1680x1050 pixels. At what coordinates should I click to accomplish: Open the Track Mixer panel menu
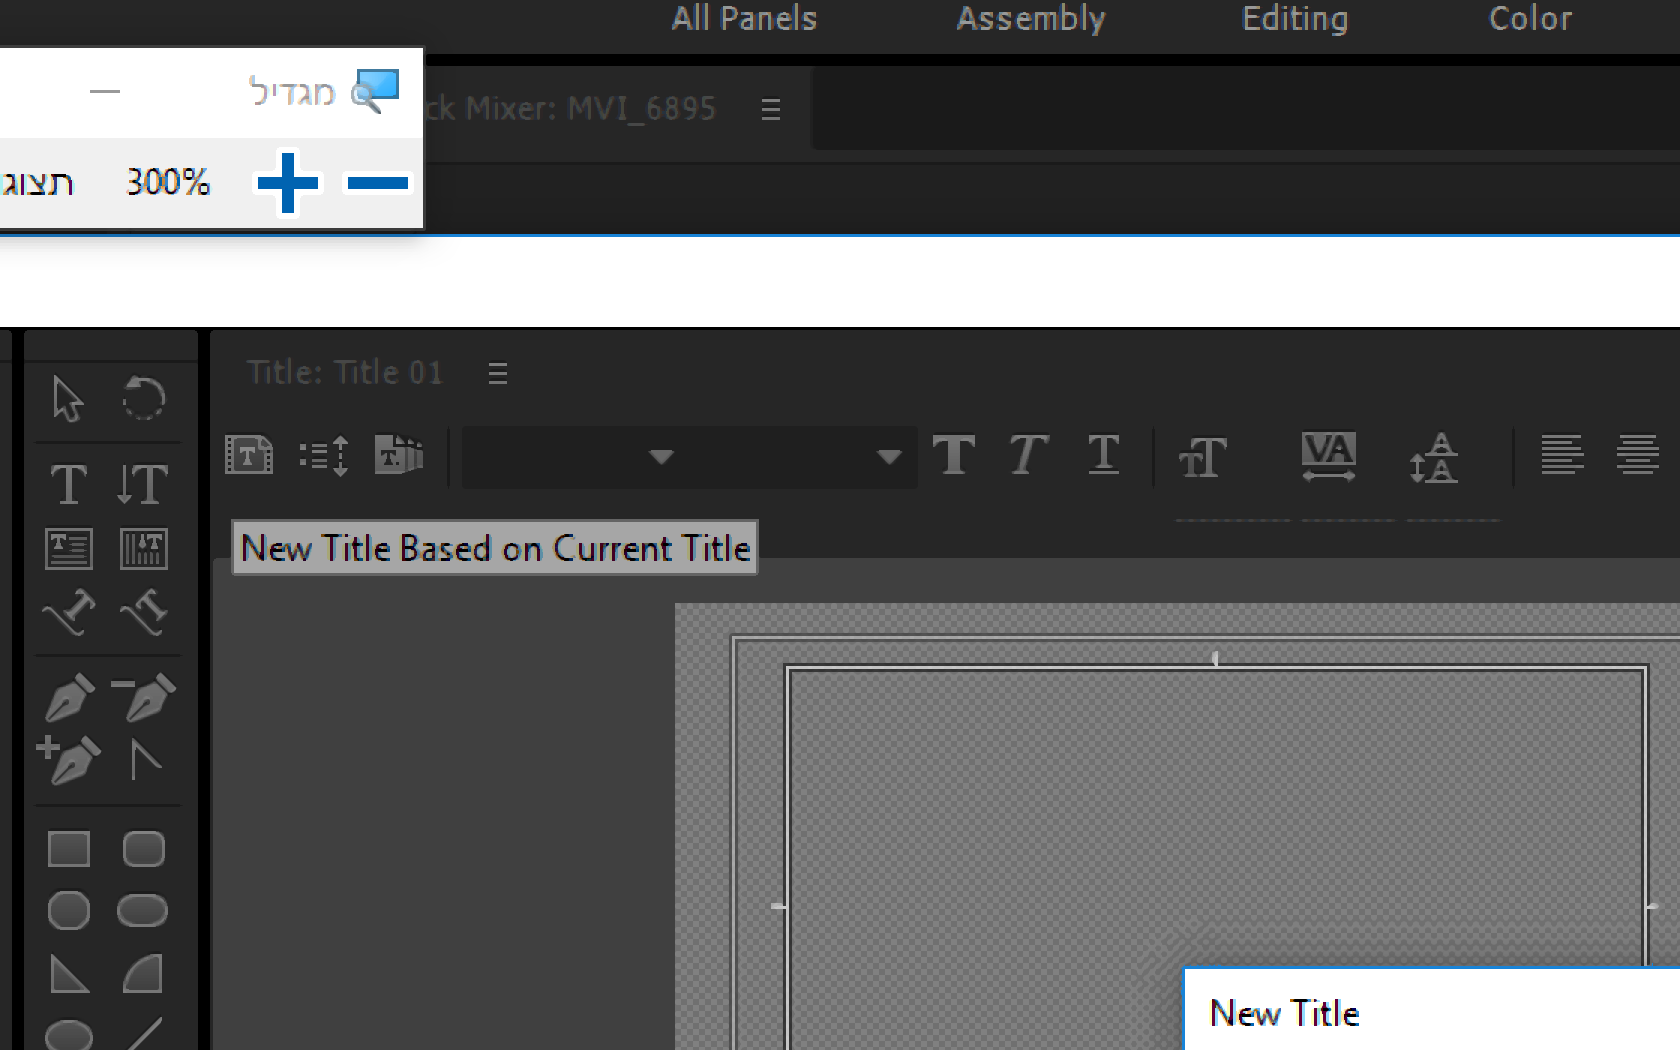point(770,109)
